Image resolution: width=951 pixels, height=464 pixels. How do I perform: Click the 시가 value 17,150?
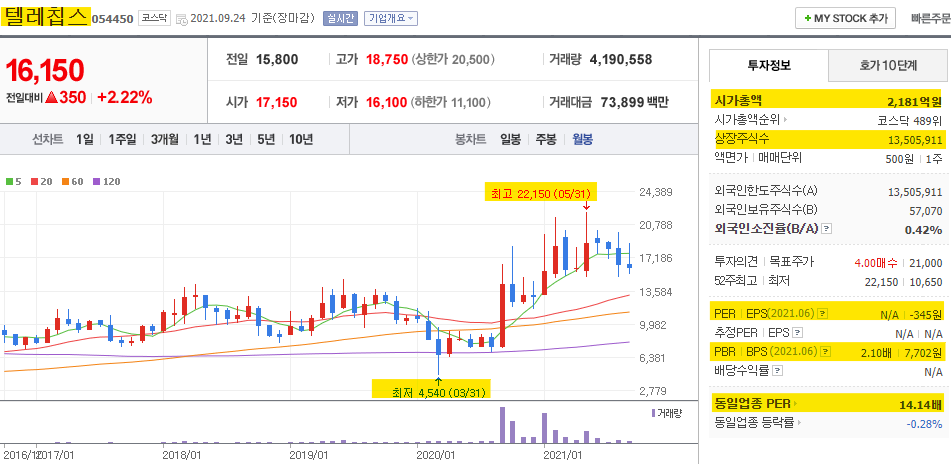(277, 102)
